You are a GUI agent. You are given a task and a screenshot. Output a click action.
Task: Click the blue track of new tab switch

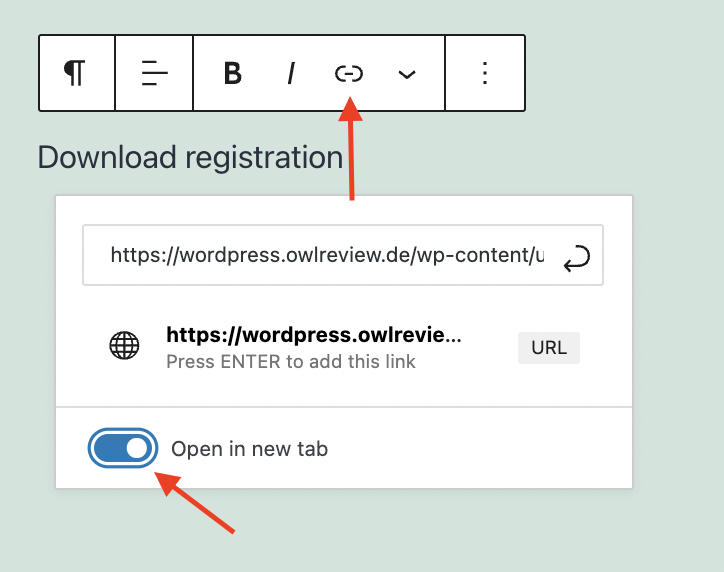(x=110, y=449)
